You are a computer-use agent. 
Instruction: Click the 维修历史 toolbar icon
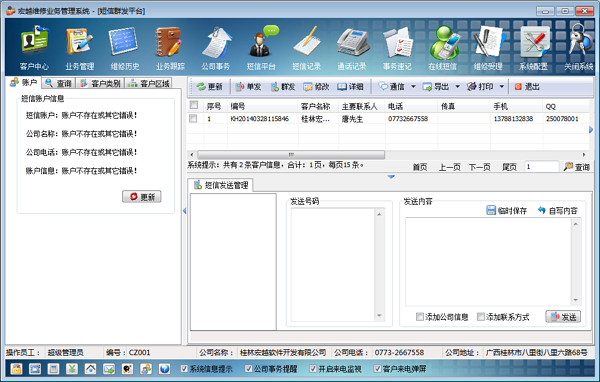[x=124, y=42]
